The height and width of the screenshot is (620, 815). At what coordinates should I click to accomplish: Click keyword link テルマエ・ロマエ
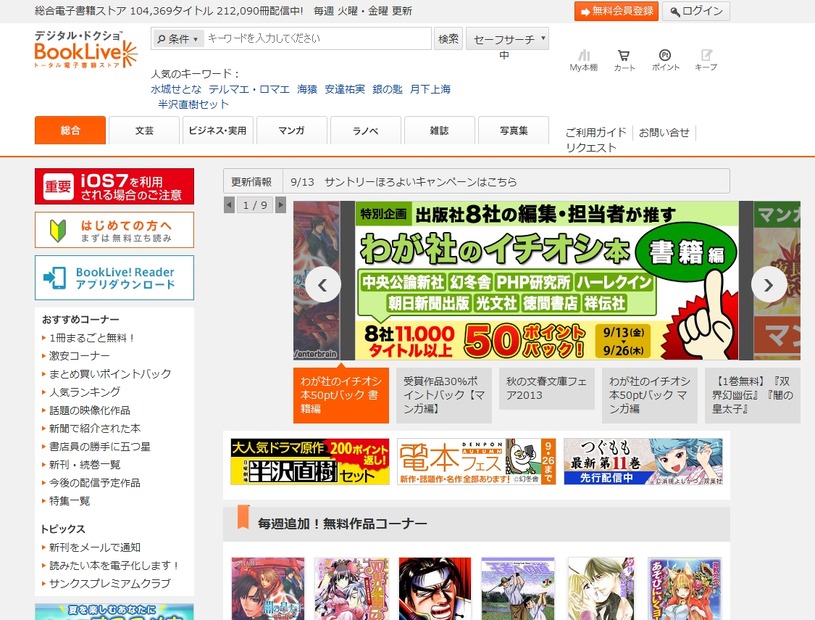249,89
